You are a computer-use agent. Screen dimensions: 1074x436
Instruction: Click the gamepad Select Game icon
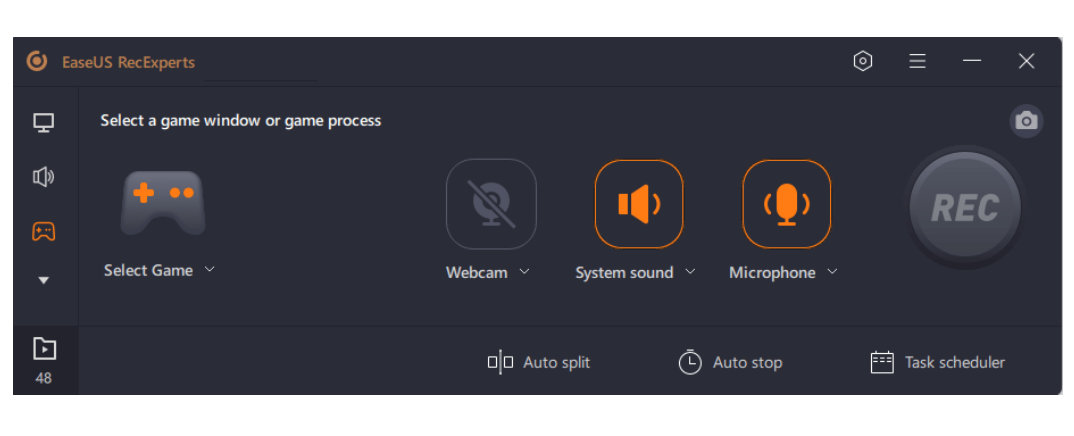click(x=162, y=203)
